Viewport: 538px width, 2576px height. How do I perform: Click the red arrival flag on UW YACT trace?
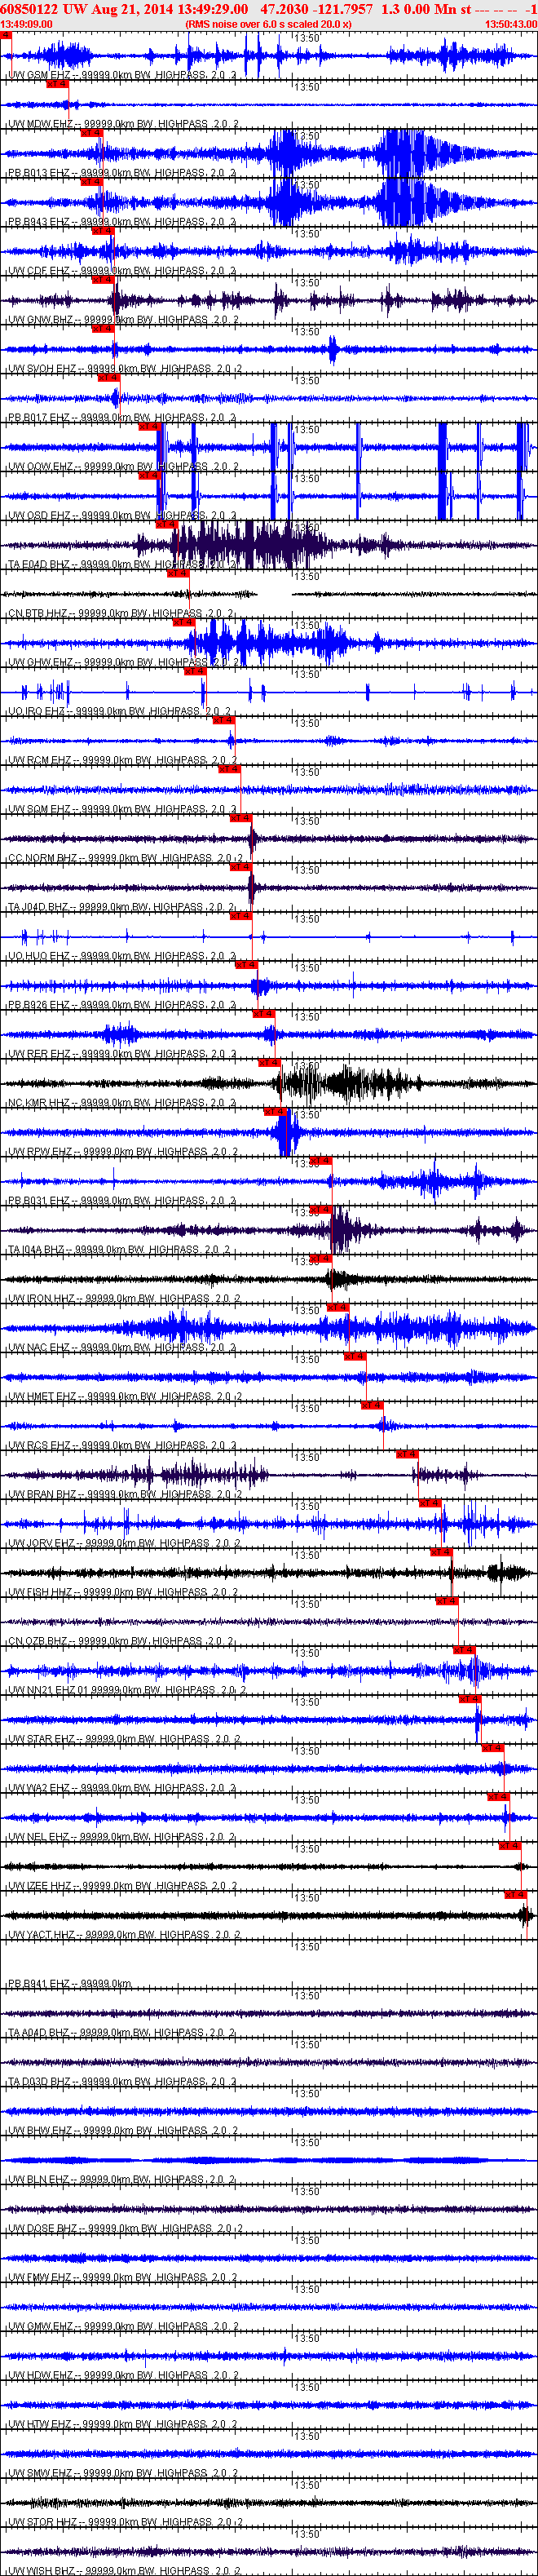[x=515, y=1894]
